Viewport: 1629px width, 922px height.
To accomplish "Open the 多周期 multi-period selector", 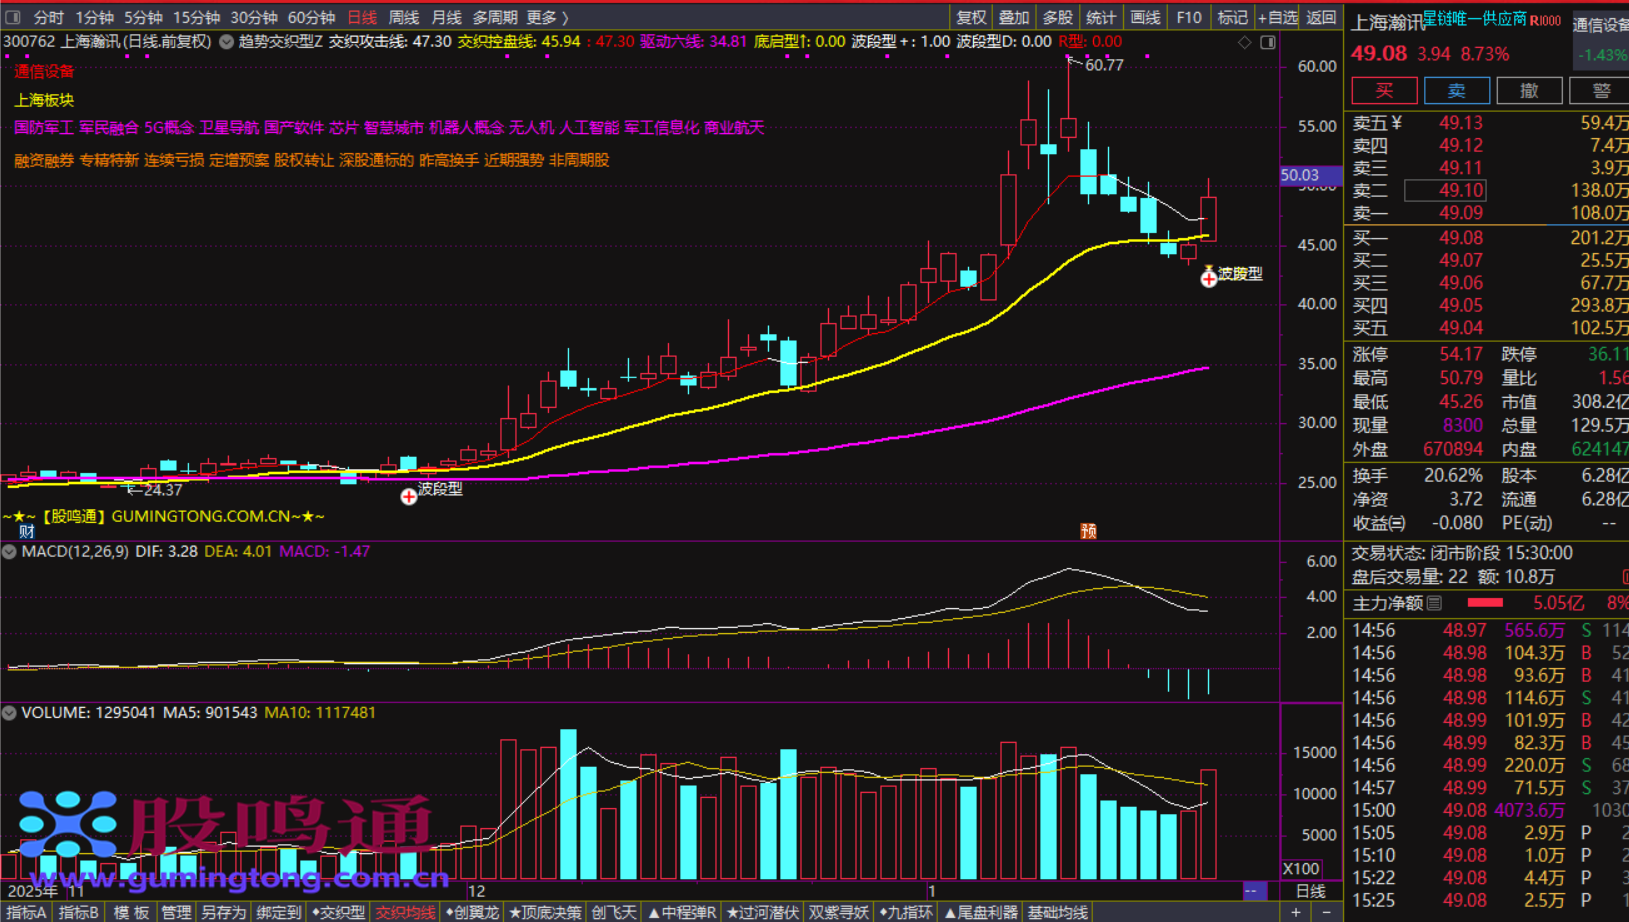I will pos(495,17).
